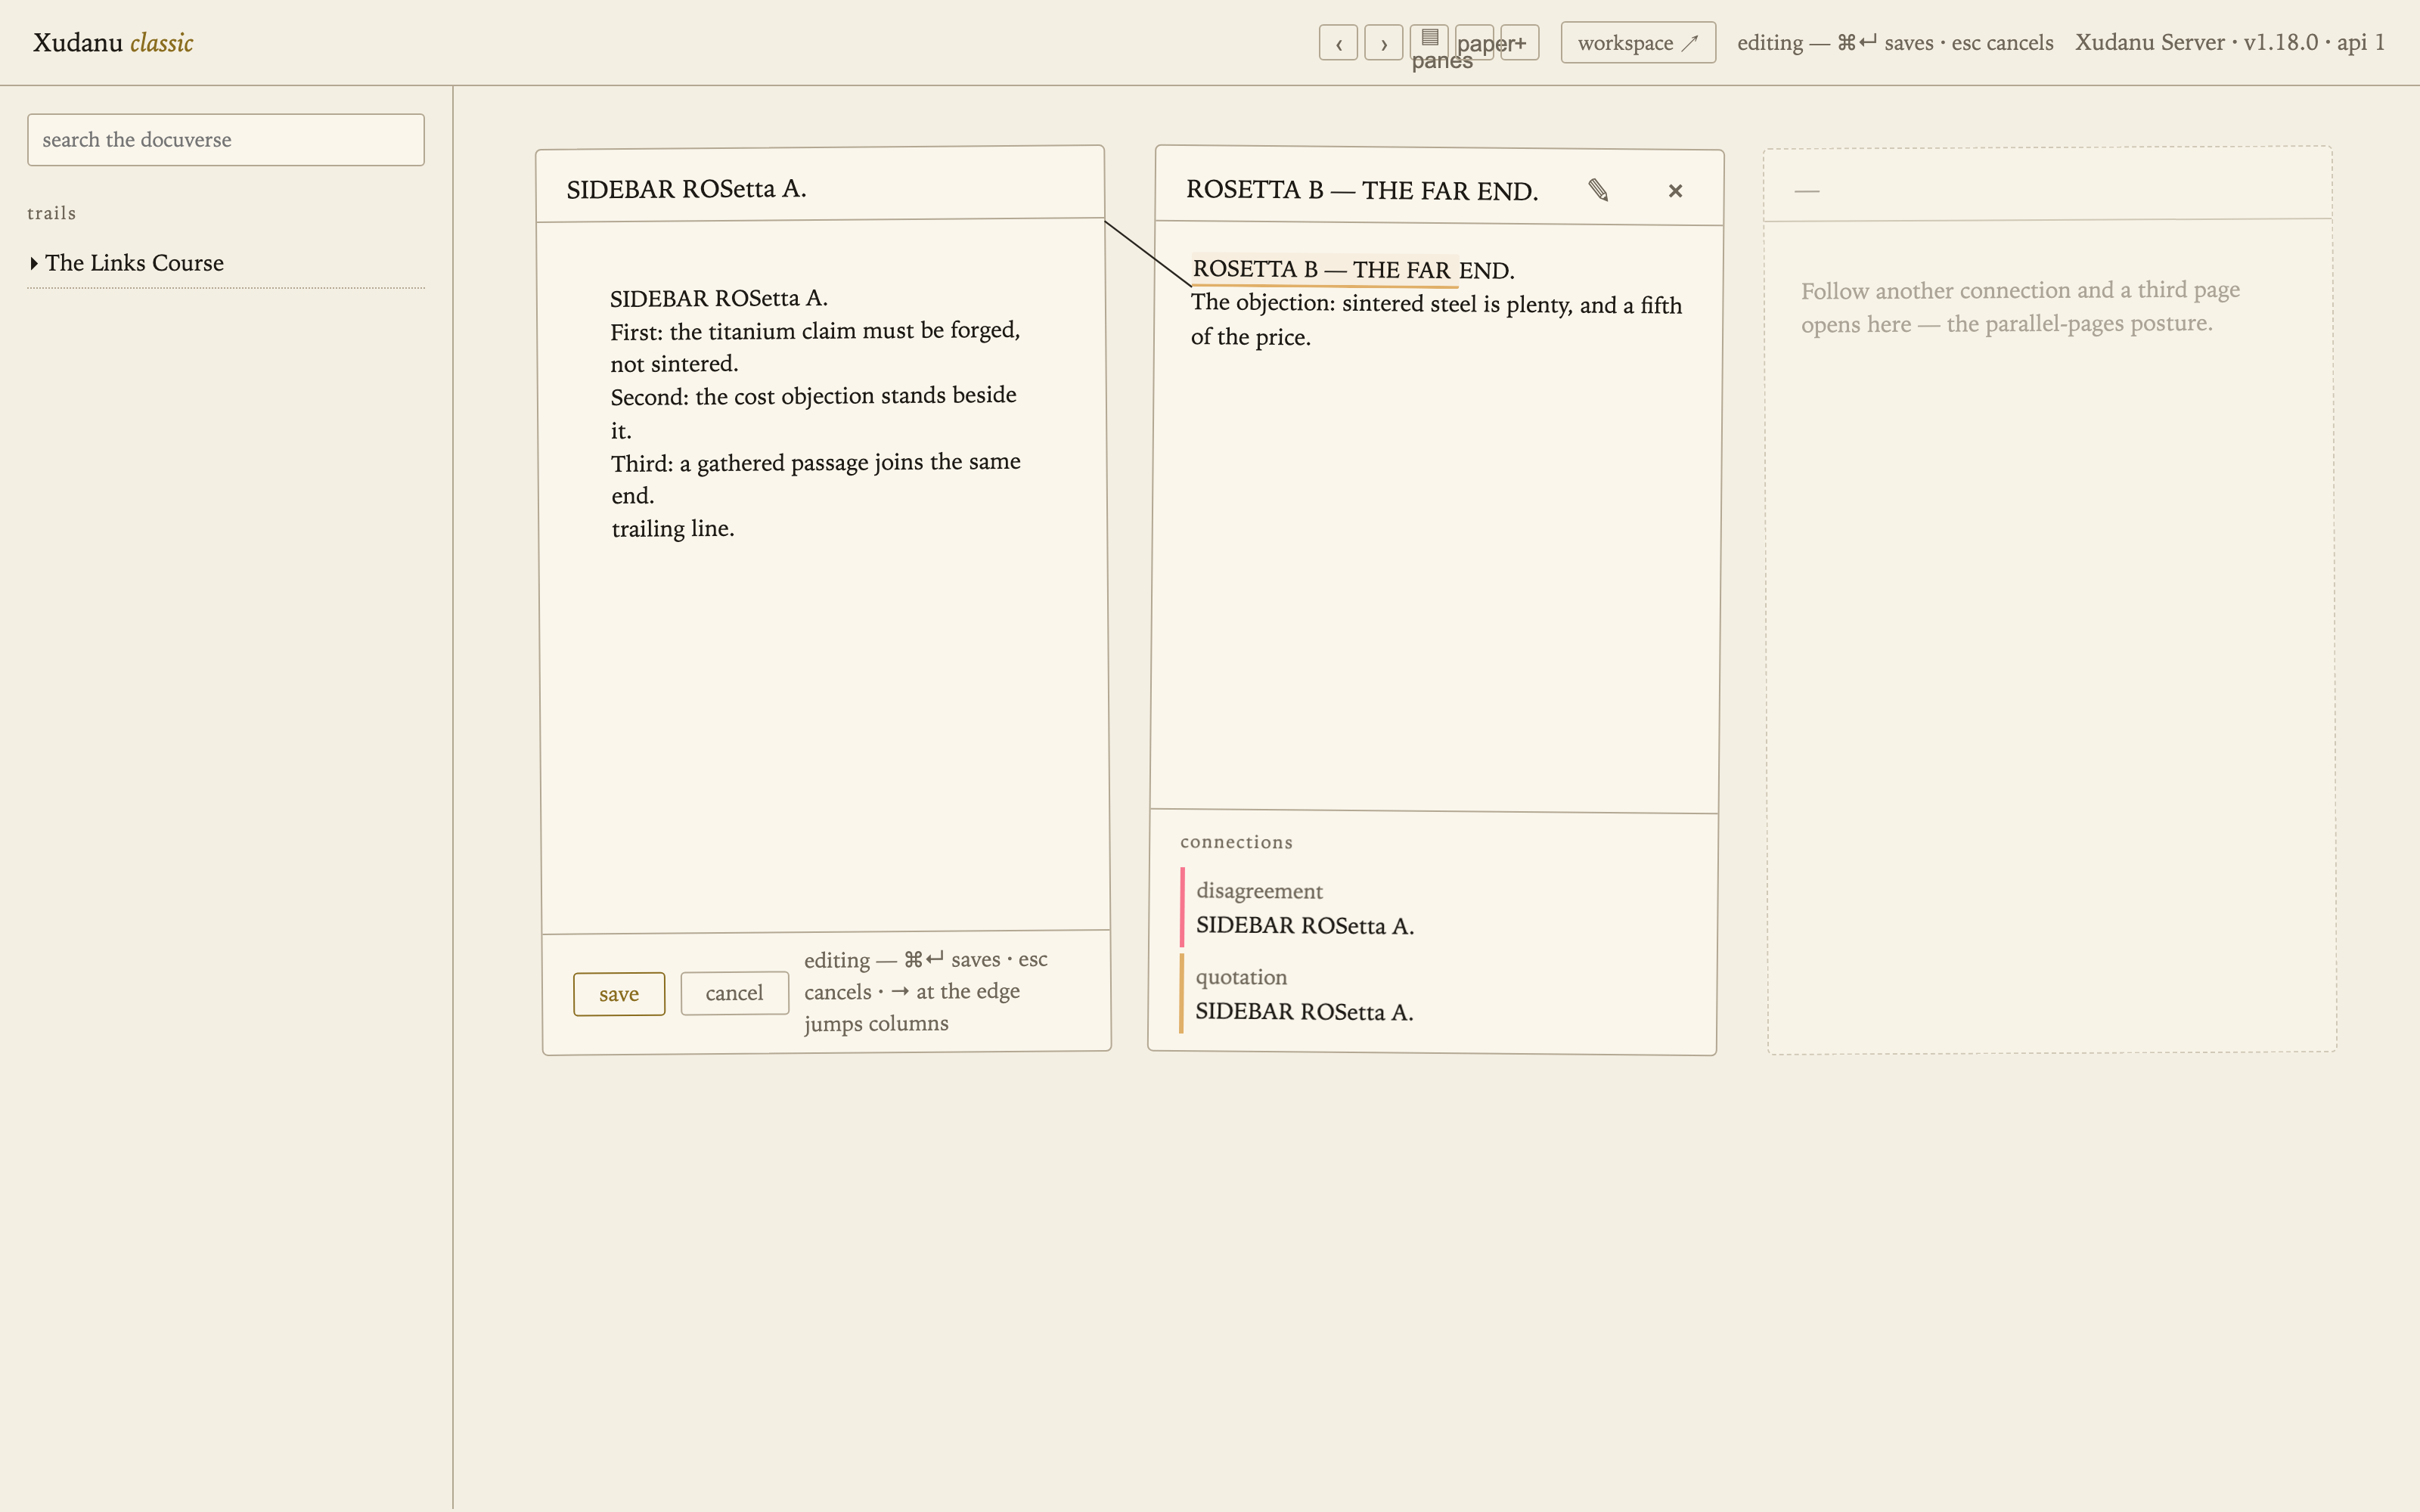Cancel the current editing session
Image resolution: width=2420 pixels, height=1512 pixels.
734,993
